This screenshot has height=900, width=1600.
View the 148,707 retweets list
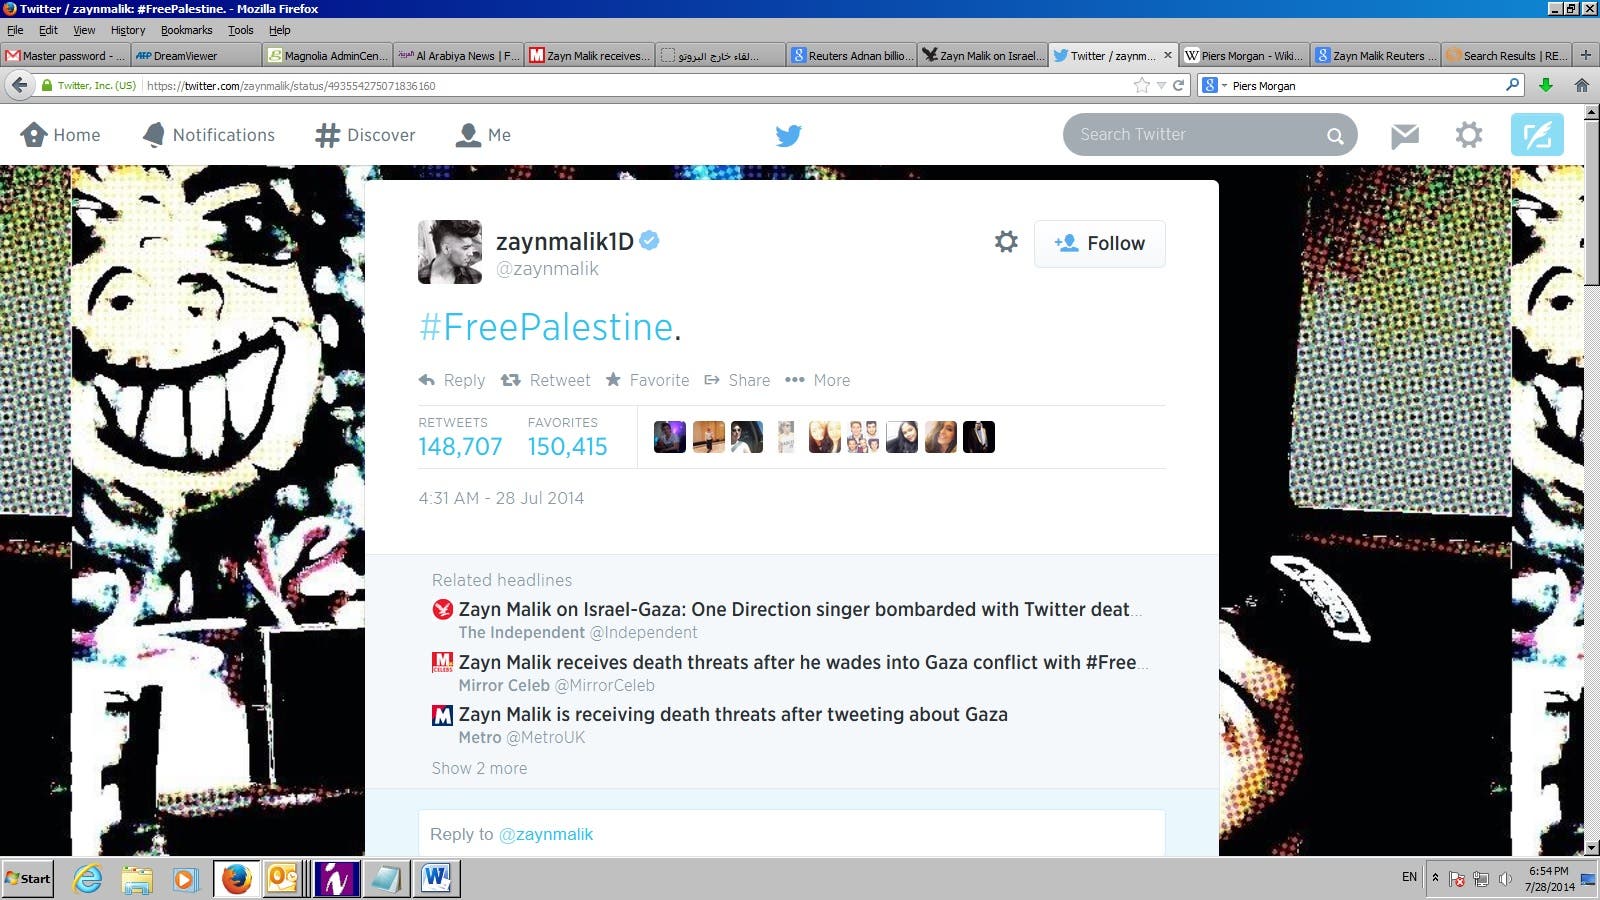tap(460, 437)
